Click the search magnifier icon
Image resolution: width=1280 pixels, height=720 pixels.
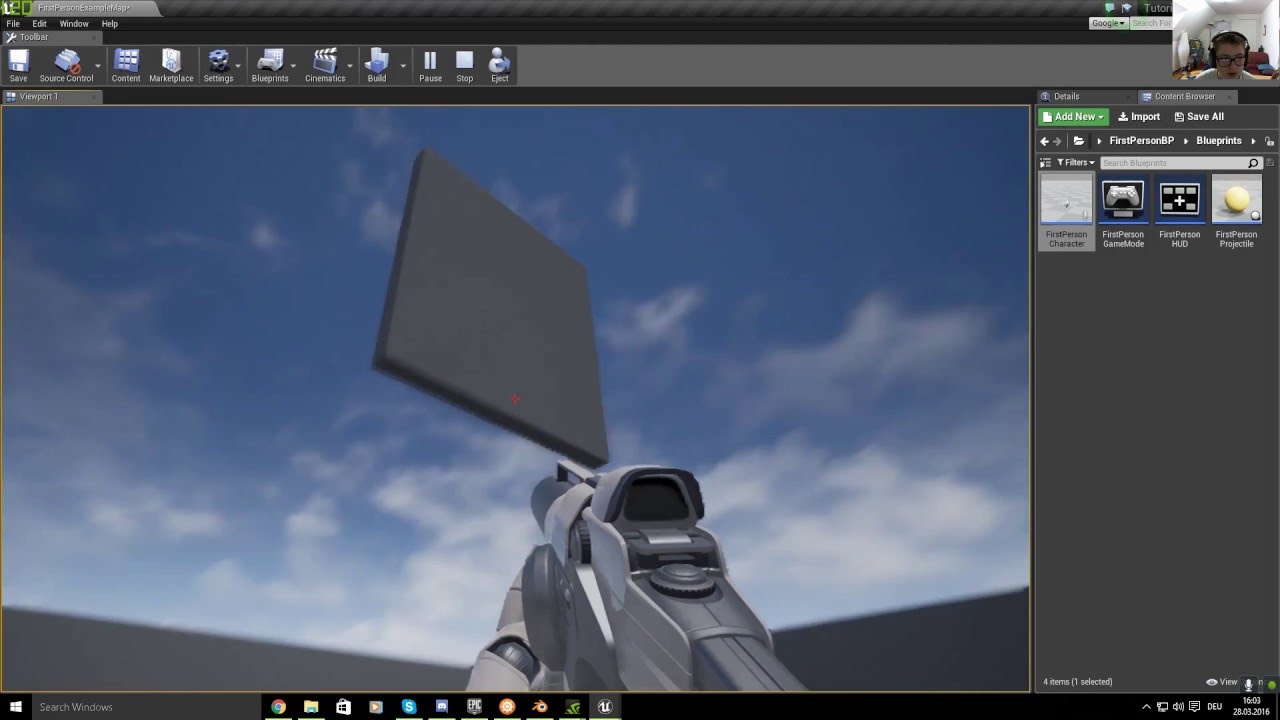(1253, 162)
